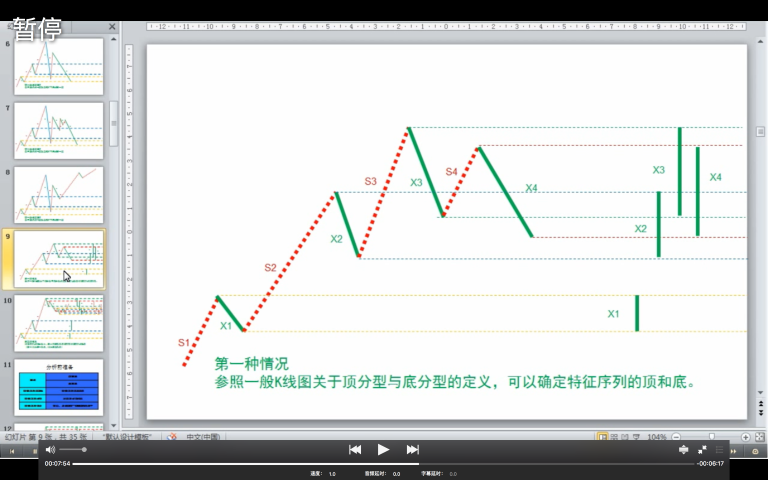
Task: Open slide 10 thumbnail in panel
Action: point(58,323)
